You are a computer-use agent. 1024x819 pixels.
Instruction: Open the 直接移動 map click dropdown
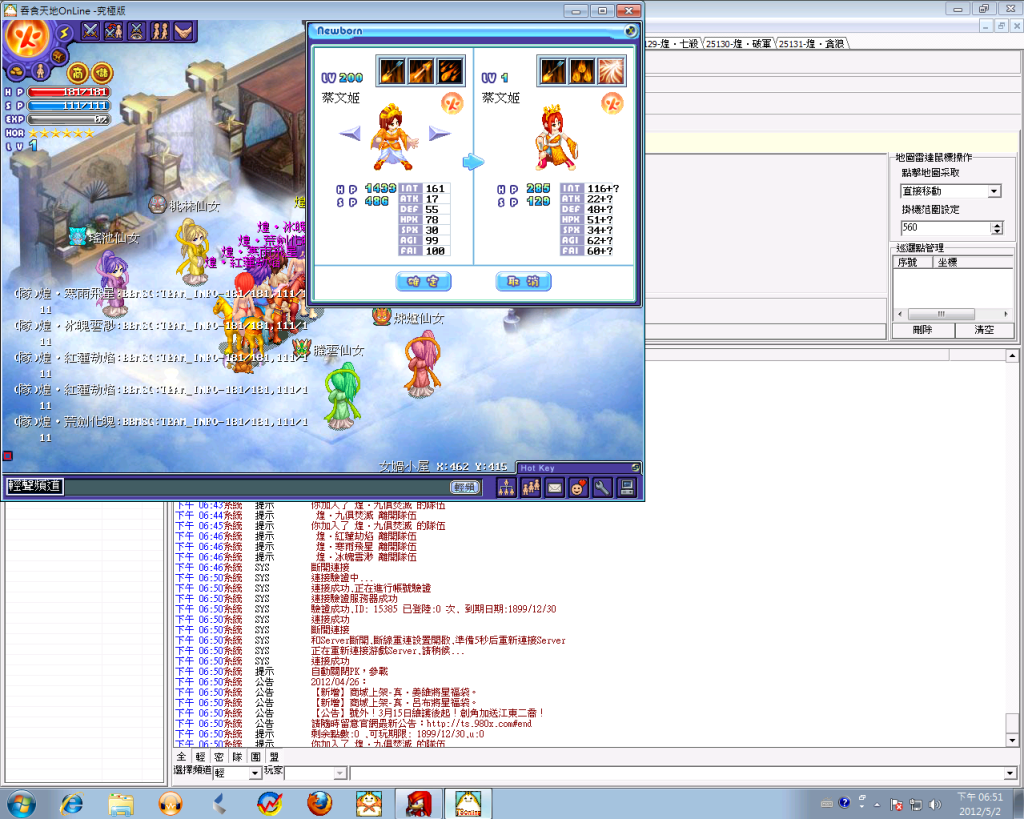(994, 191)
